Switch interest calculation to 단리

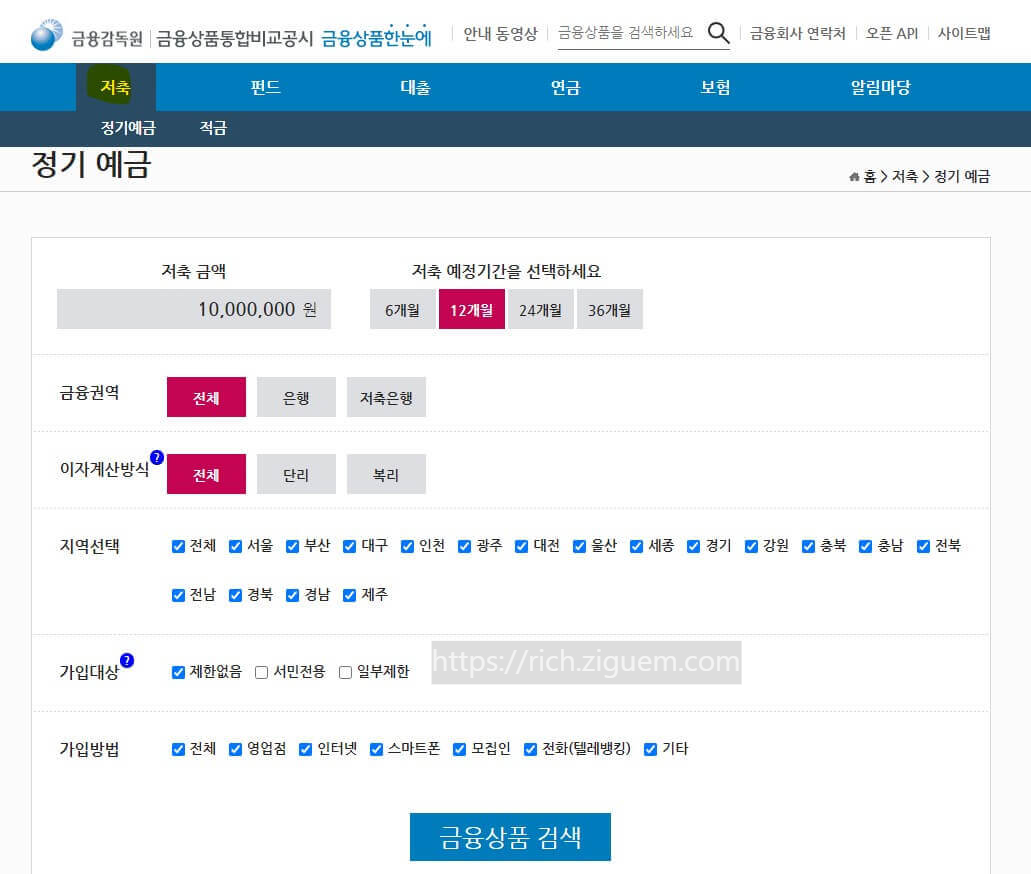pos(296,475)
